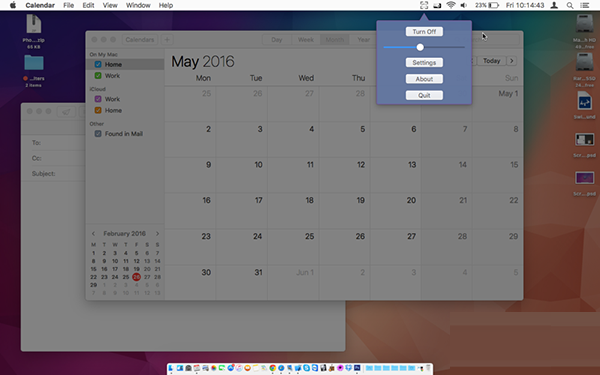600x375 pixels.
Task: Toggle Work calendar under On My Mac
Action: click(98, 76)
